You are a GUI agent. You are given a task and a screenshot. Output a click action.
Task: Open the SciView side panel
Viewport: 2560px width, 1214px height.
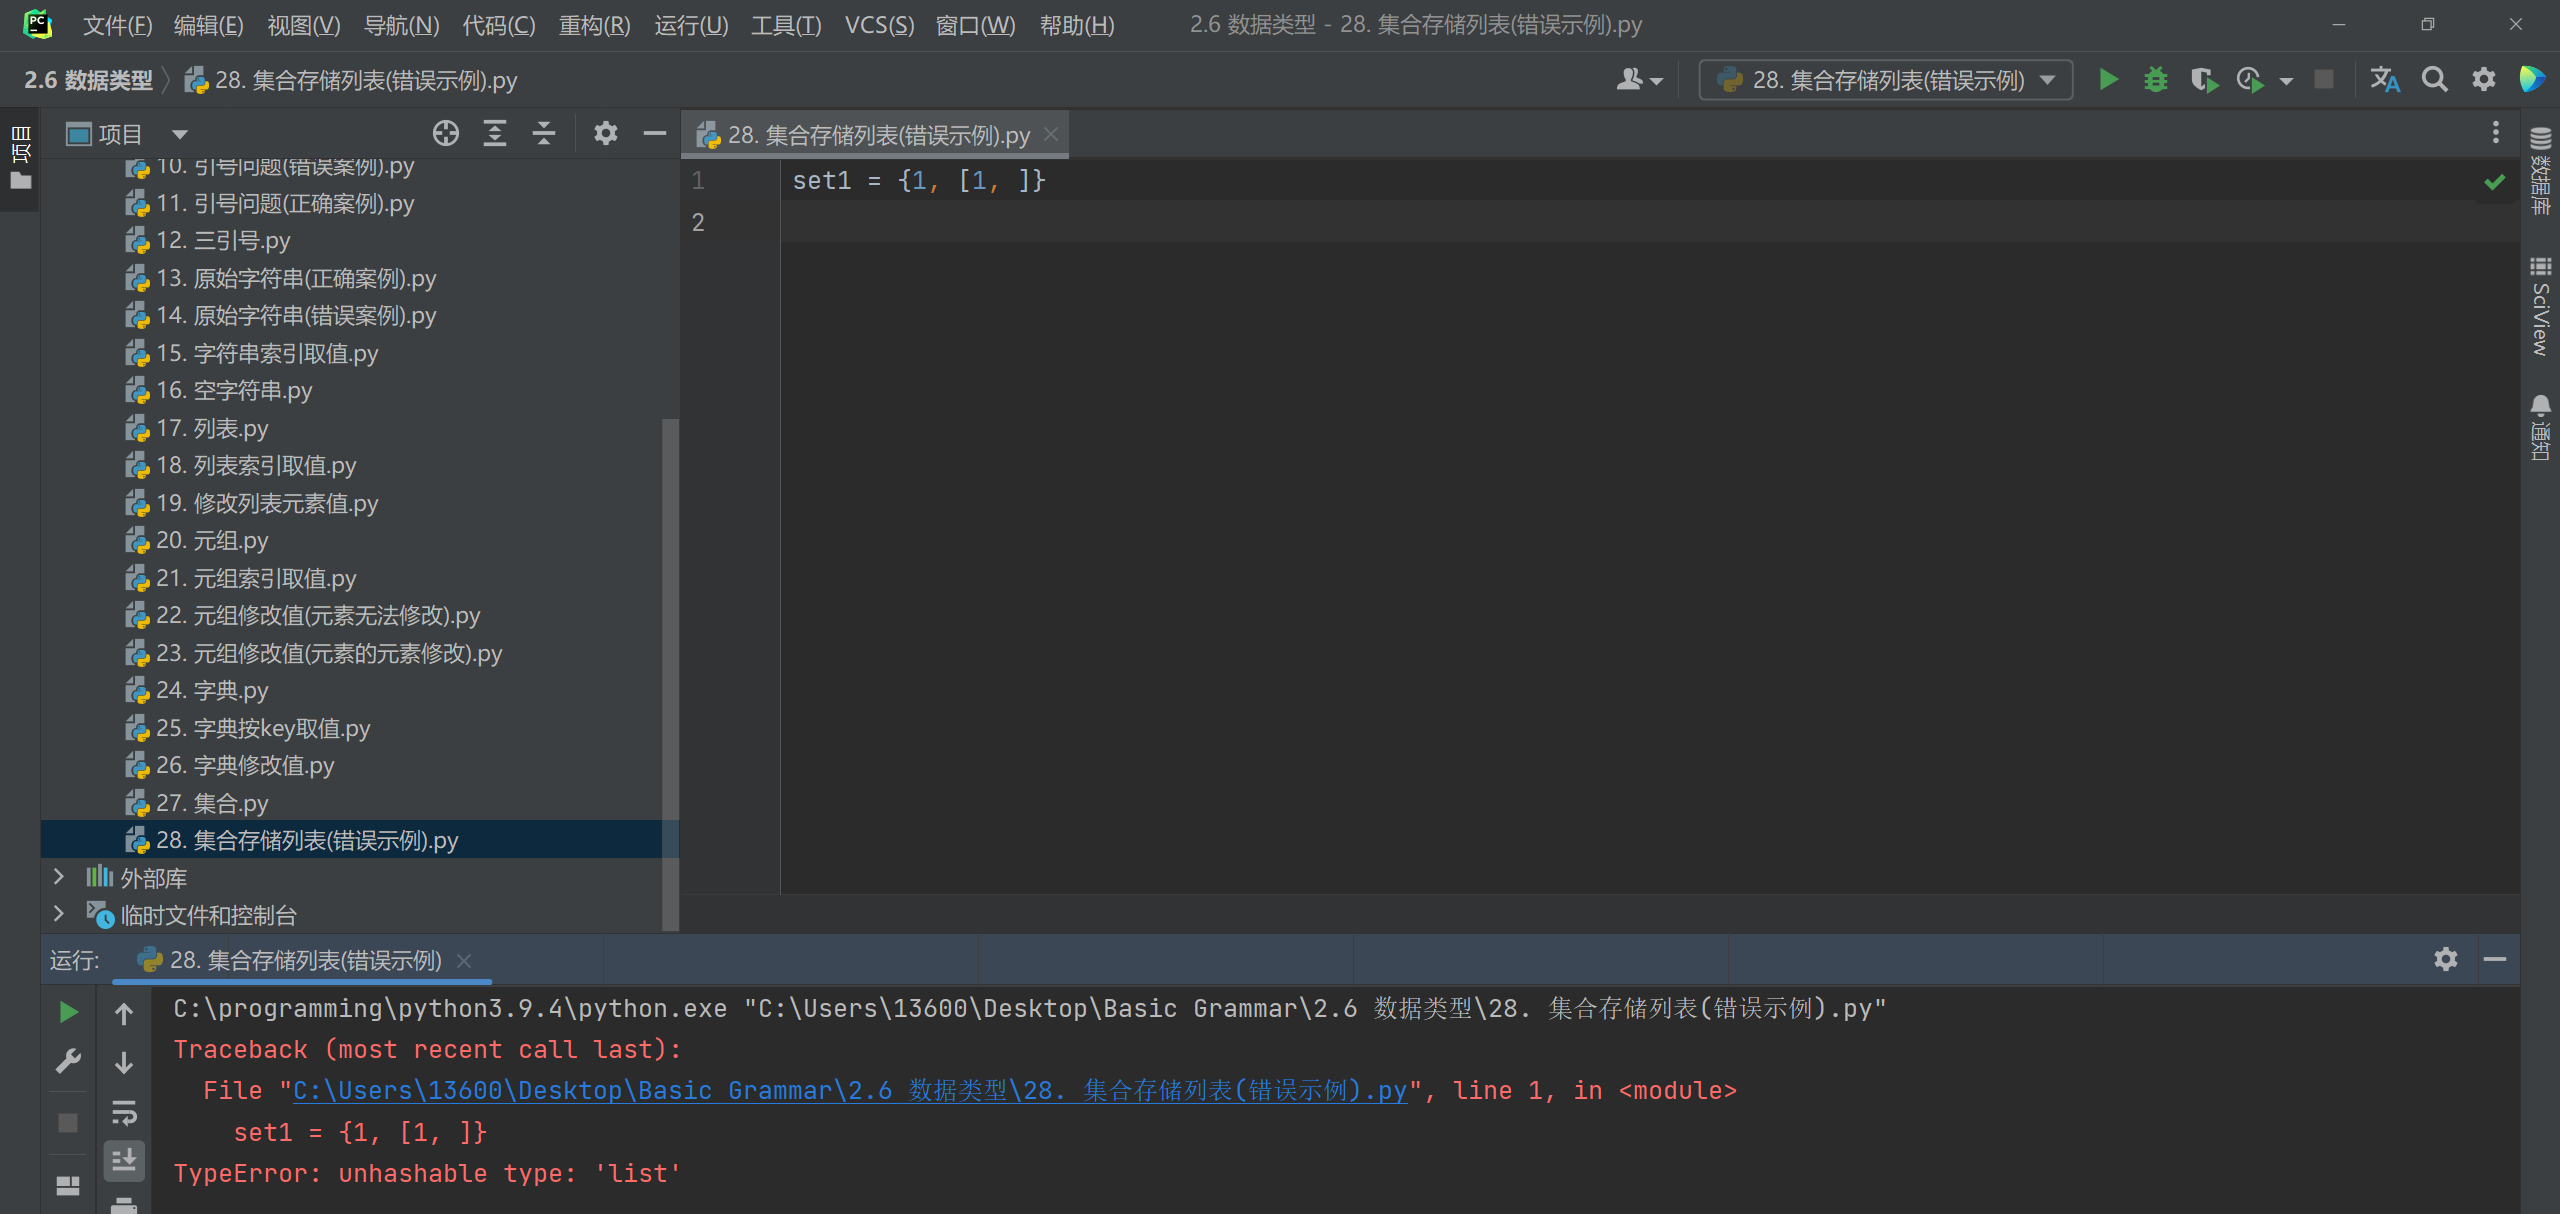pyautogui.click(x=2540, y=306)
